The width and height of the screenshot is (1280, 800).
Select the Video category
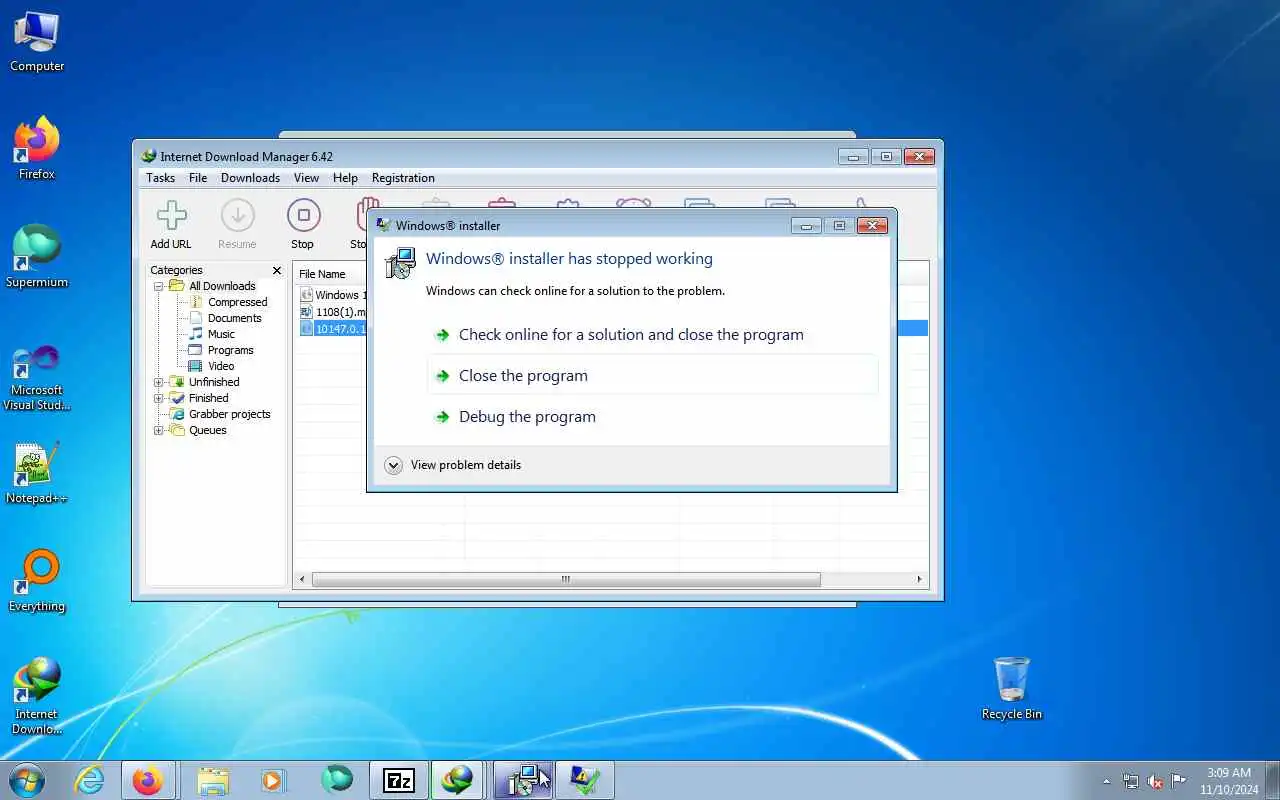(221, 366)
